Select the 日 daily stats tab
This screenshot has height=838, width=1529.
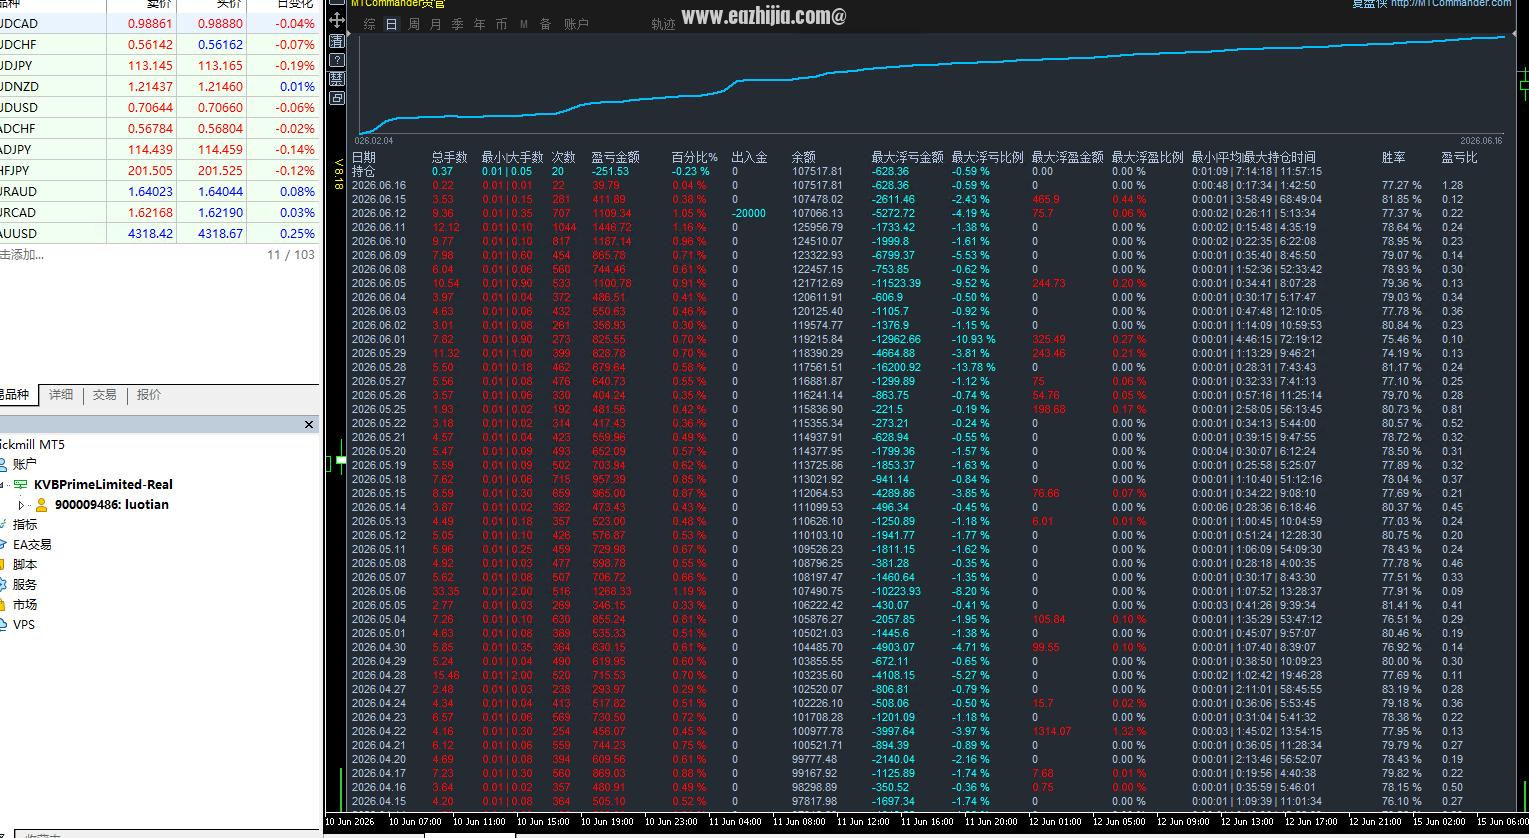(x=391, y=24)
